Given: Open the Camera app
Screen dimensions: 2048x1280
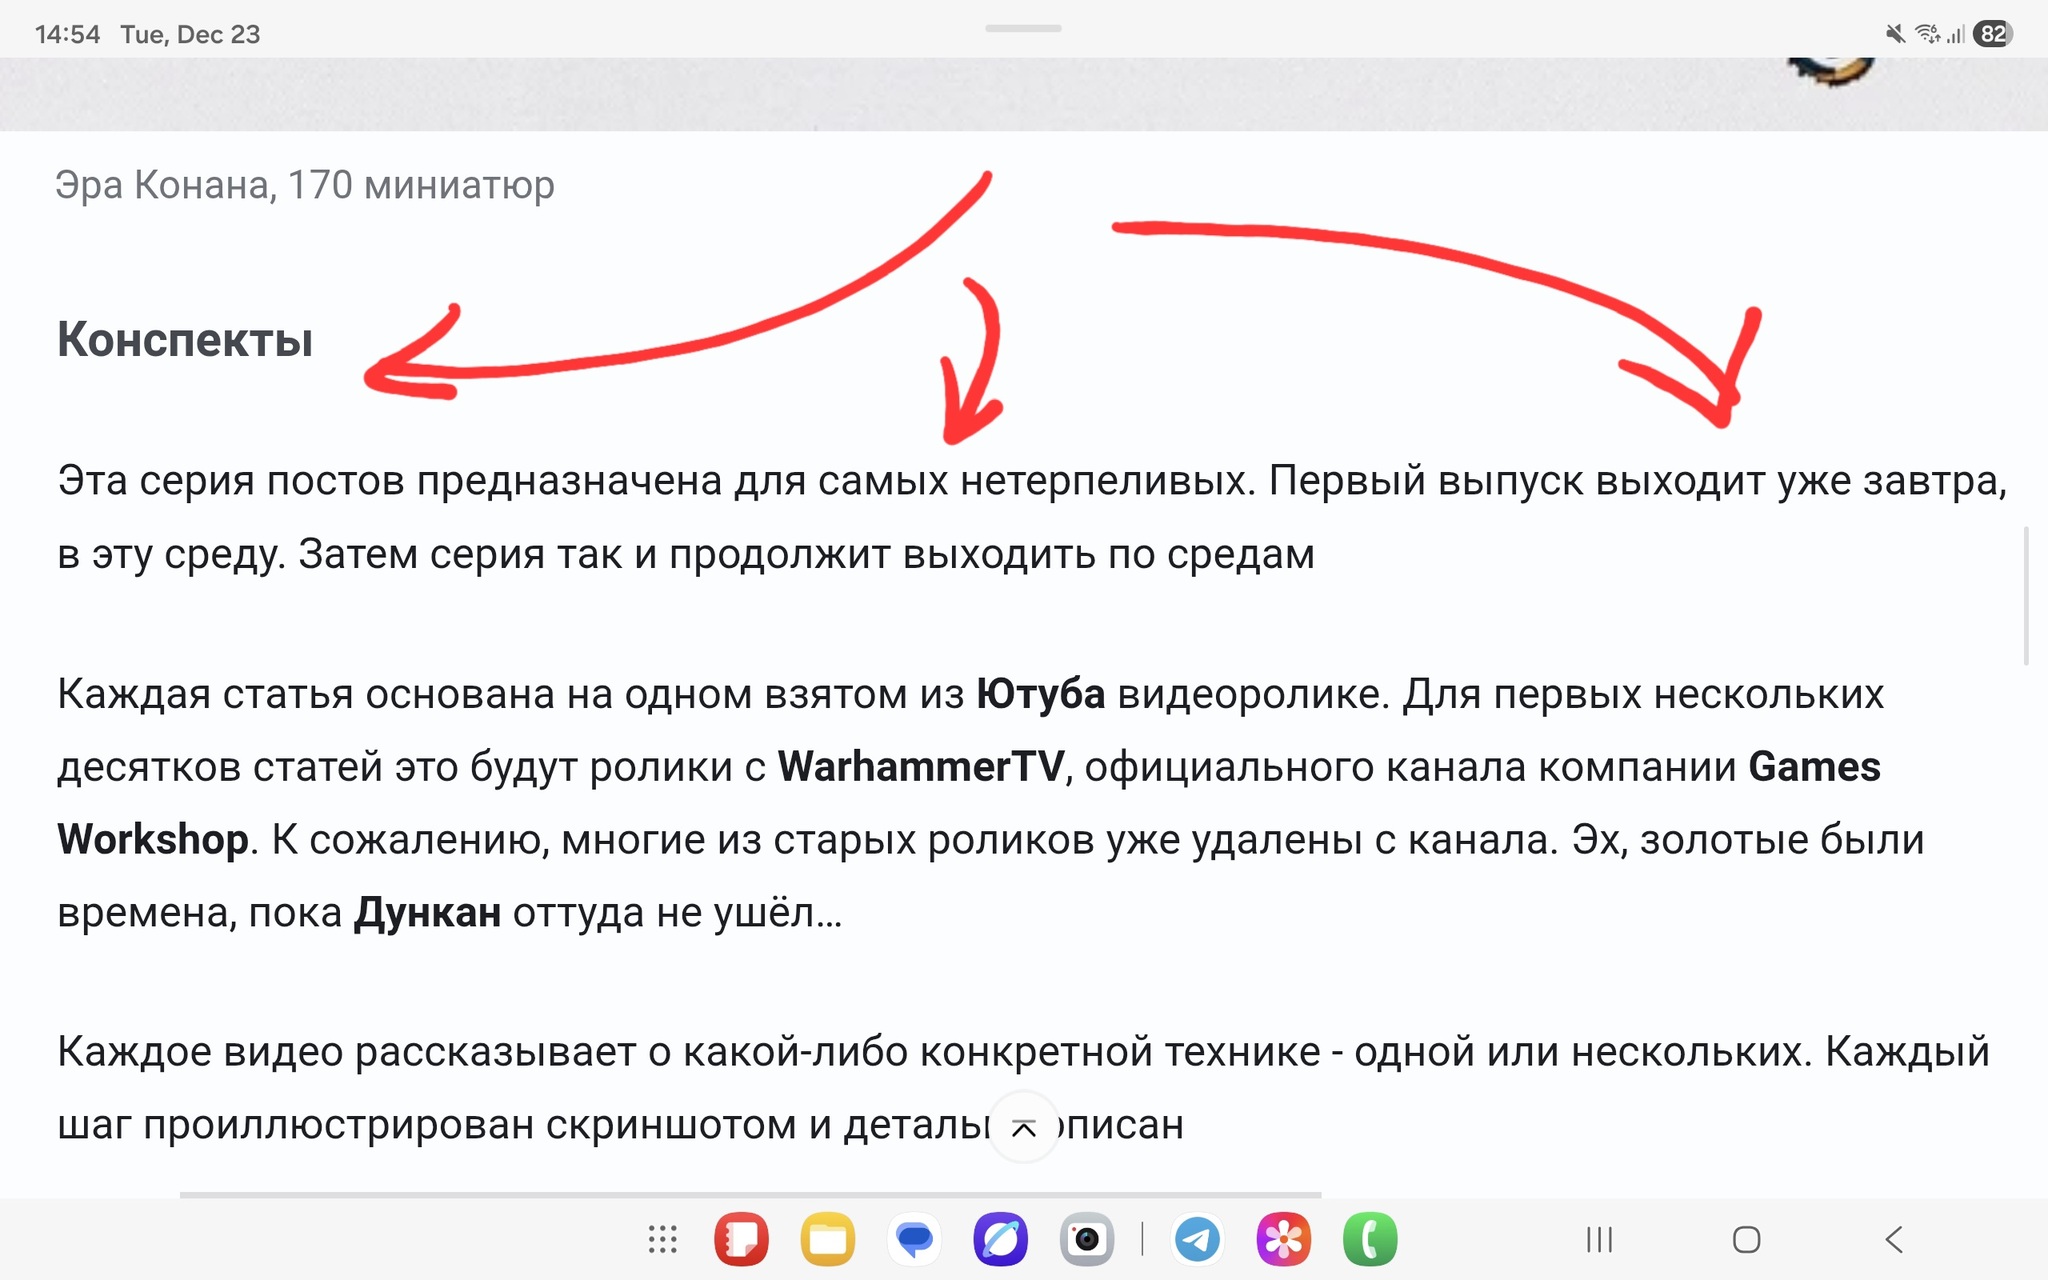Looking at the screenshot, I should [1087, 1240].
